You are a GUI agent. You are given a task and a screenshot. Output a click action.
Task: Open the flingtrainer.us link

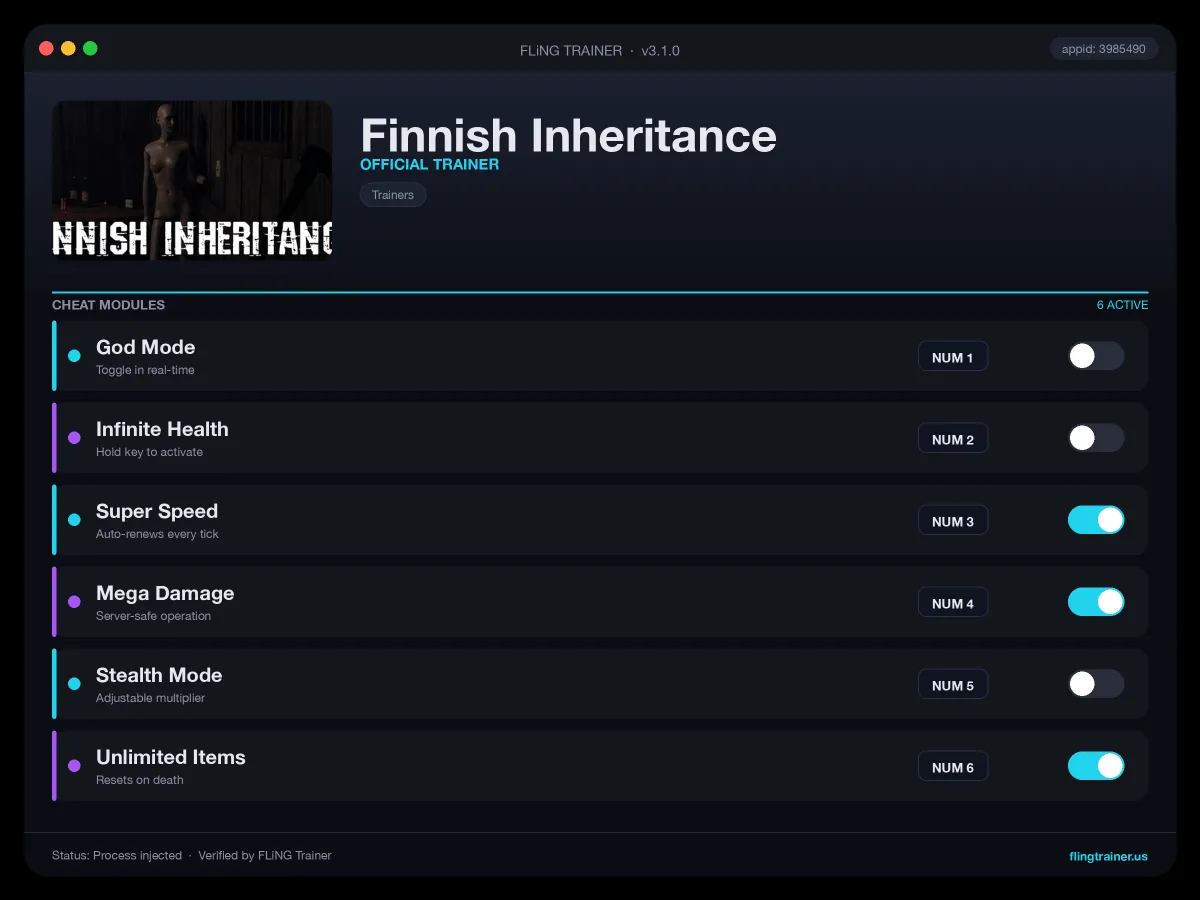(x=1108, y=856)
